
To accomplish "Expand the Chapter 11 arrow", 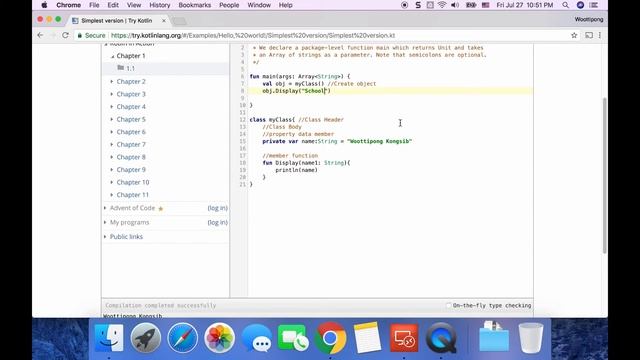I will coord(111,195).
